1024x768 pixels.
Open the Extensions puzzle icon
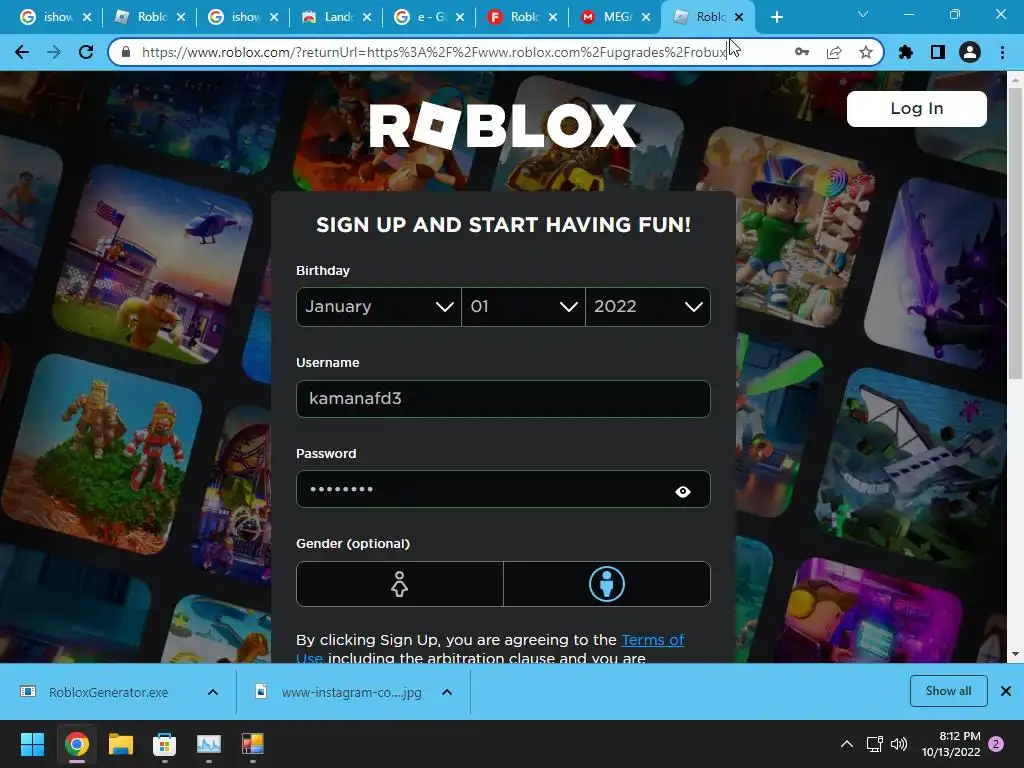point(906,52)
